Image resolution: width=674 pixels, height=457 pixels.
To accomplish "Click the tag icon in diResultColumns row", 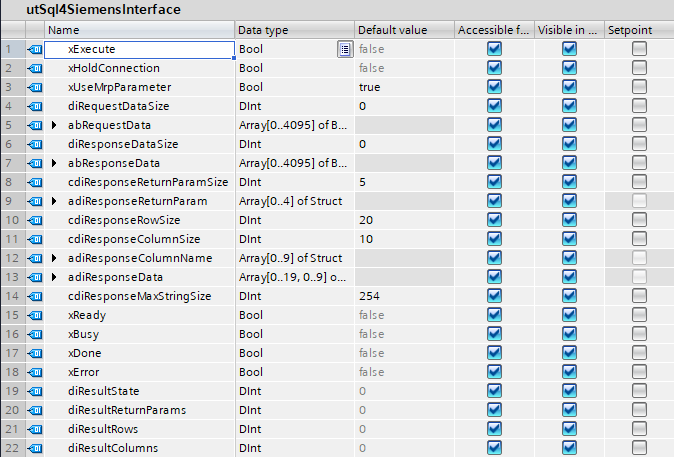I will click(35, 448).
